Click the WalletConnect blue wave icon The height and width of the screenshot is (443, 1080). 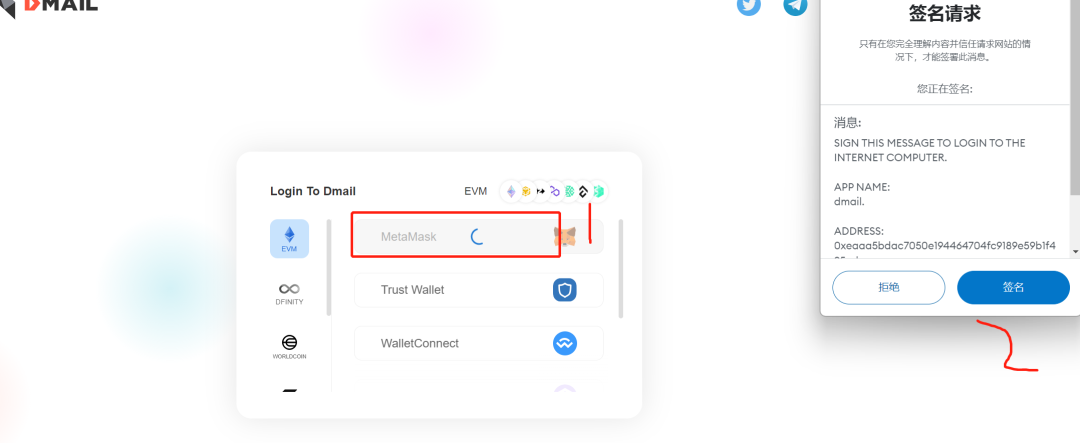565,343
